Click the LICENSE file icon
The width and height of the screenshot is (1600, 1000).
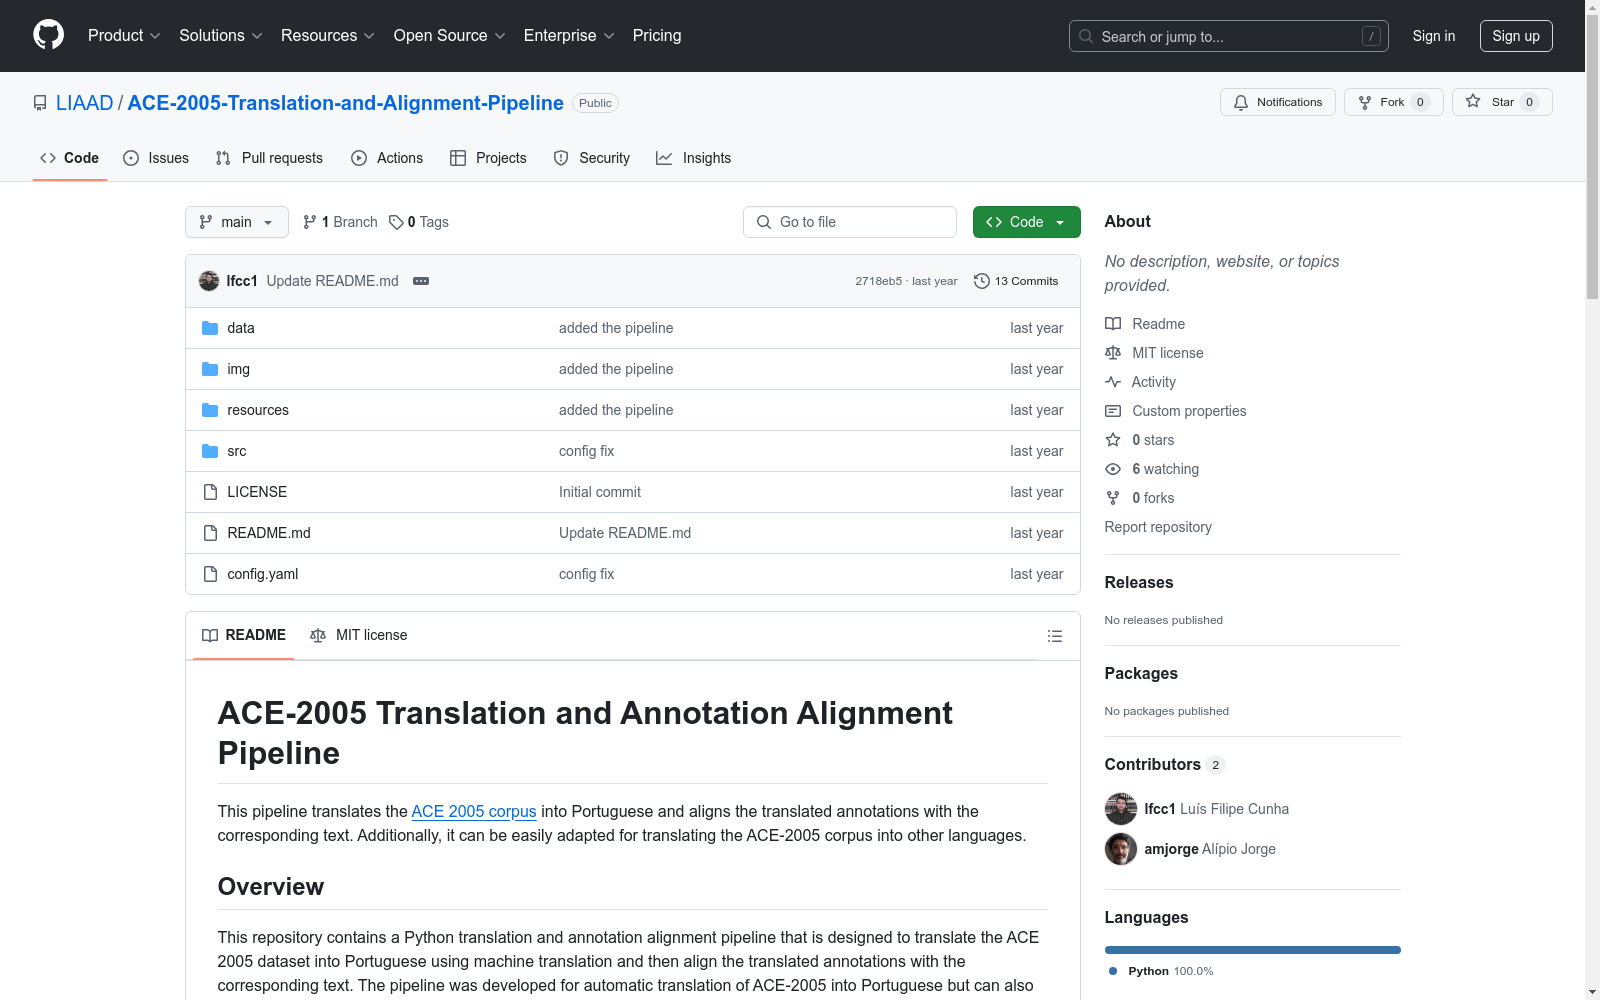[x=210, y=492]
